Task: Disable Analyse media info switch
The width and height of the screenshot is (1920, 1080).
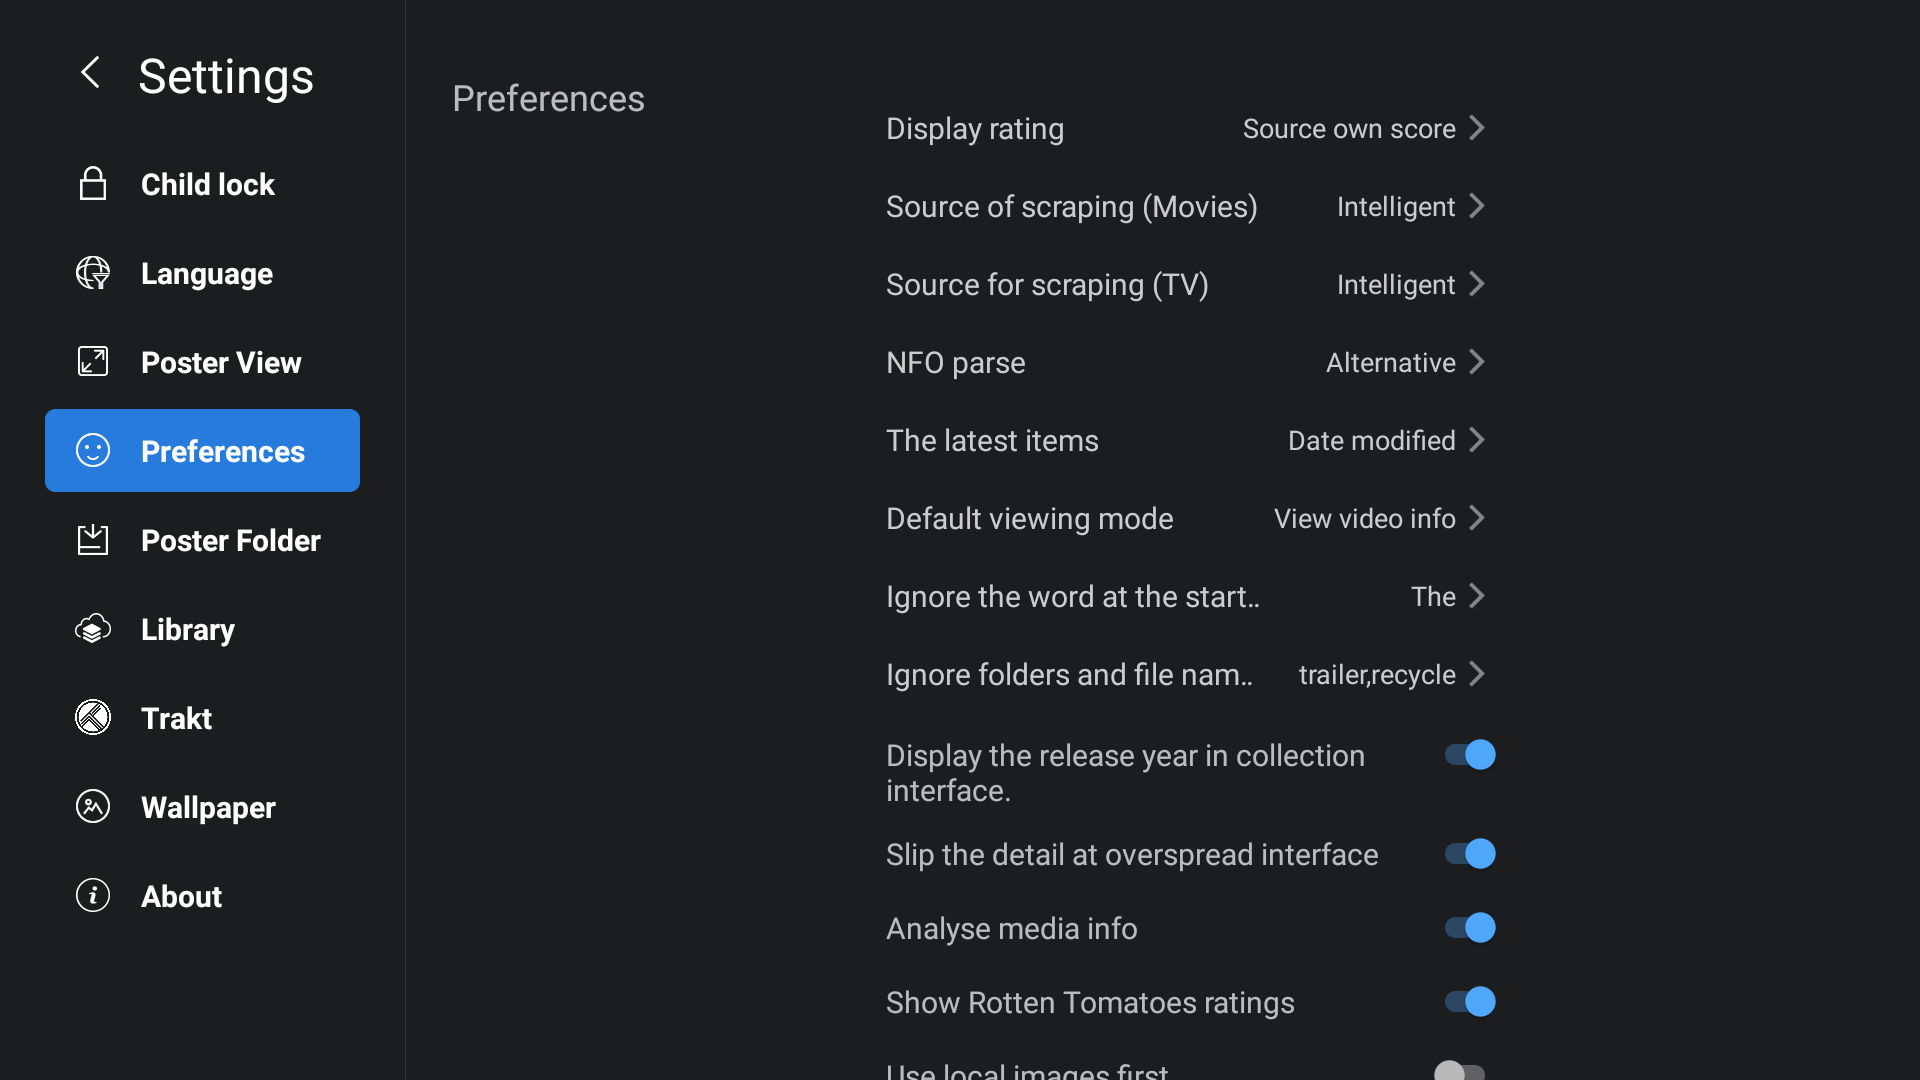Action: (x=1470, y=928)
